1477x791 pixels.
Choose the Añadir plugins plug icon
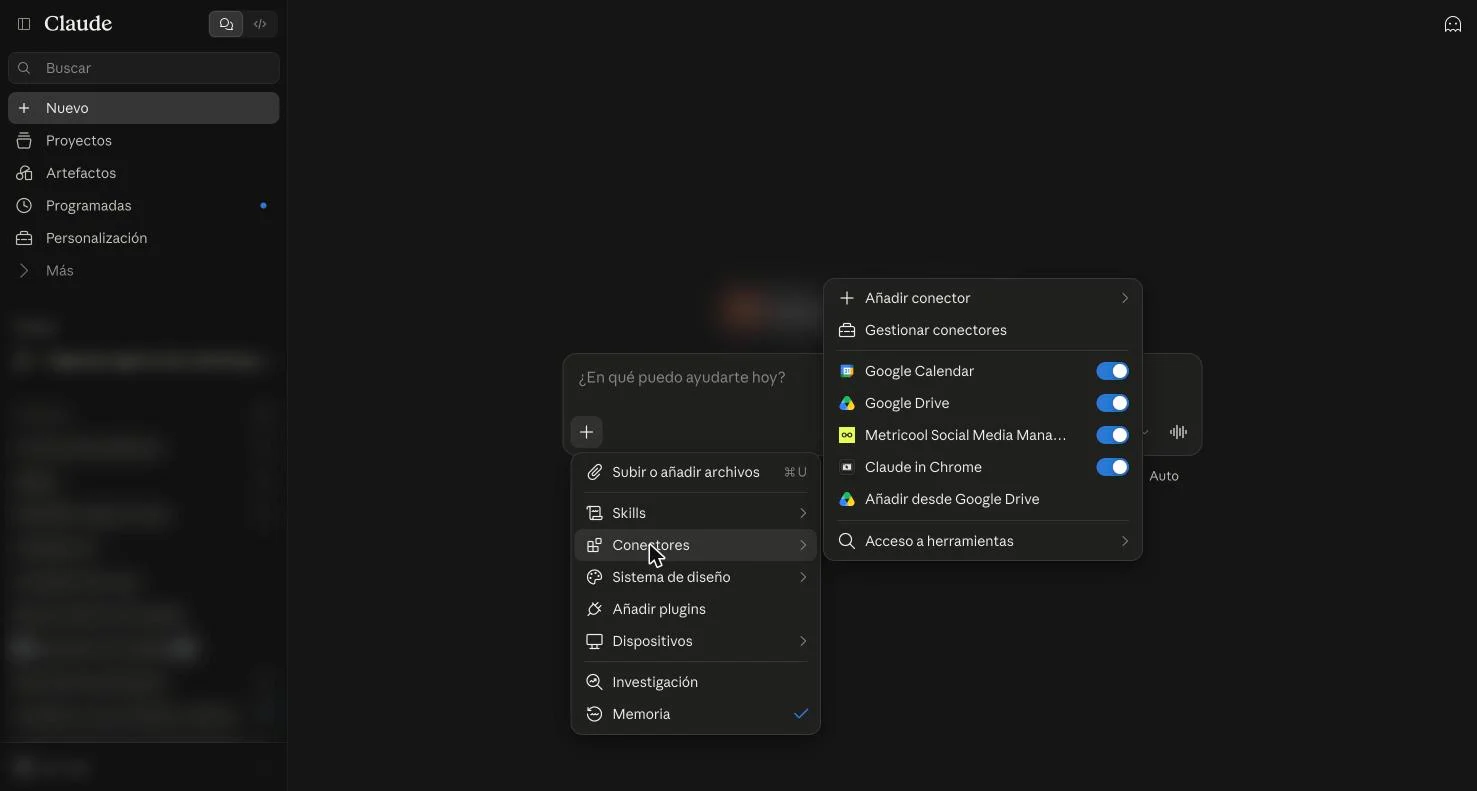click(594, 609)
